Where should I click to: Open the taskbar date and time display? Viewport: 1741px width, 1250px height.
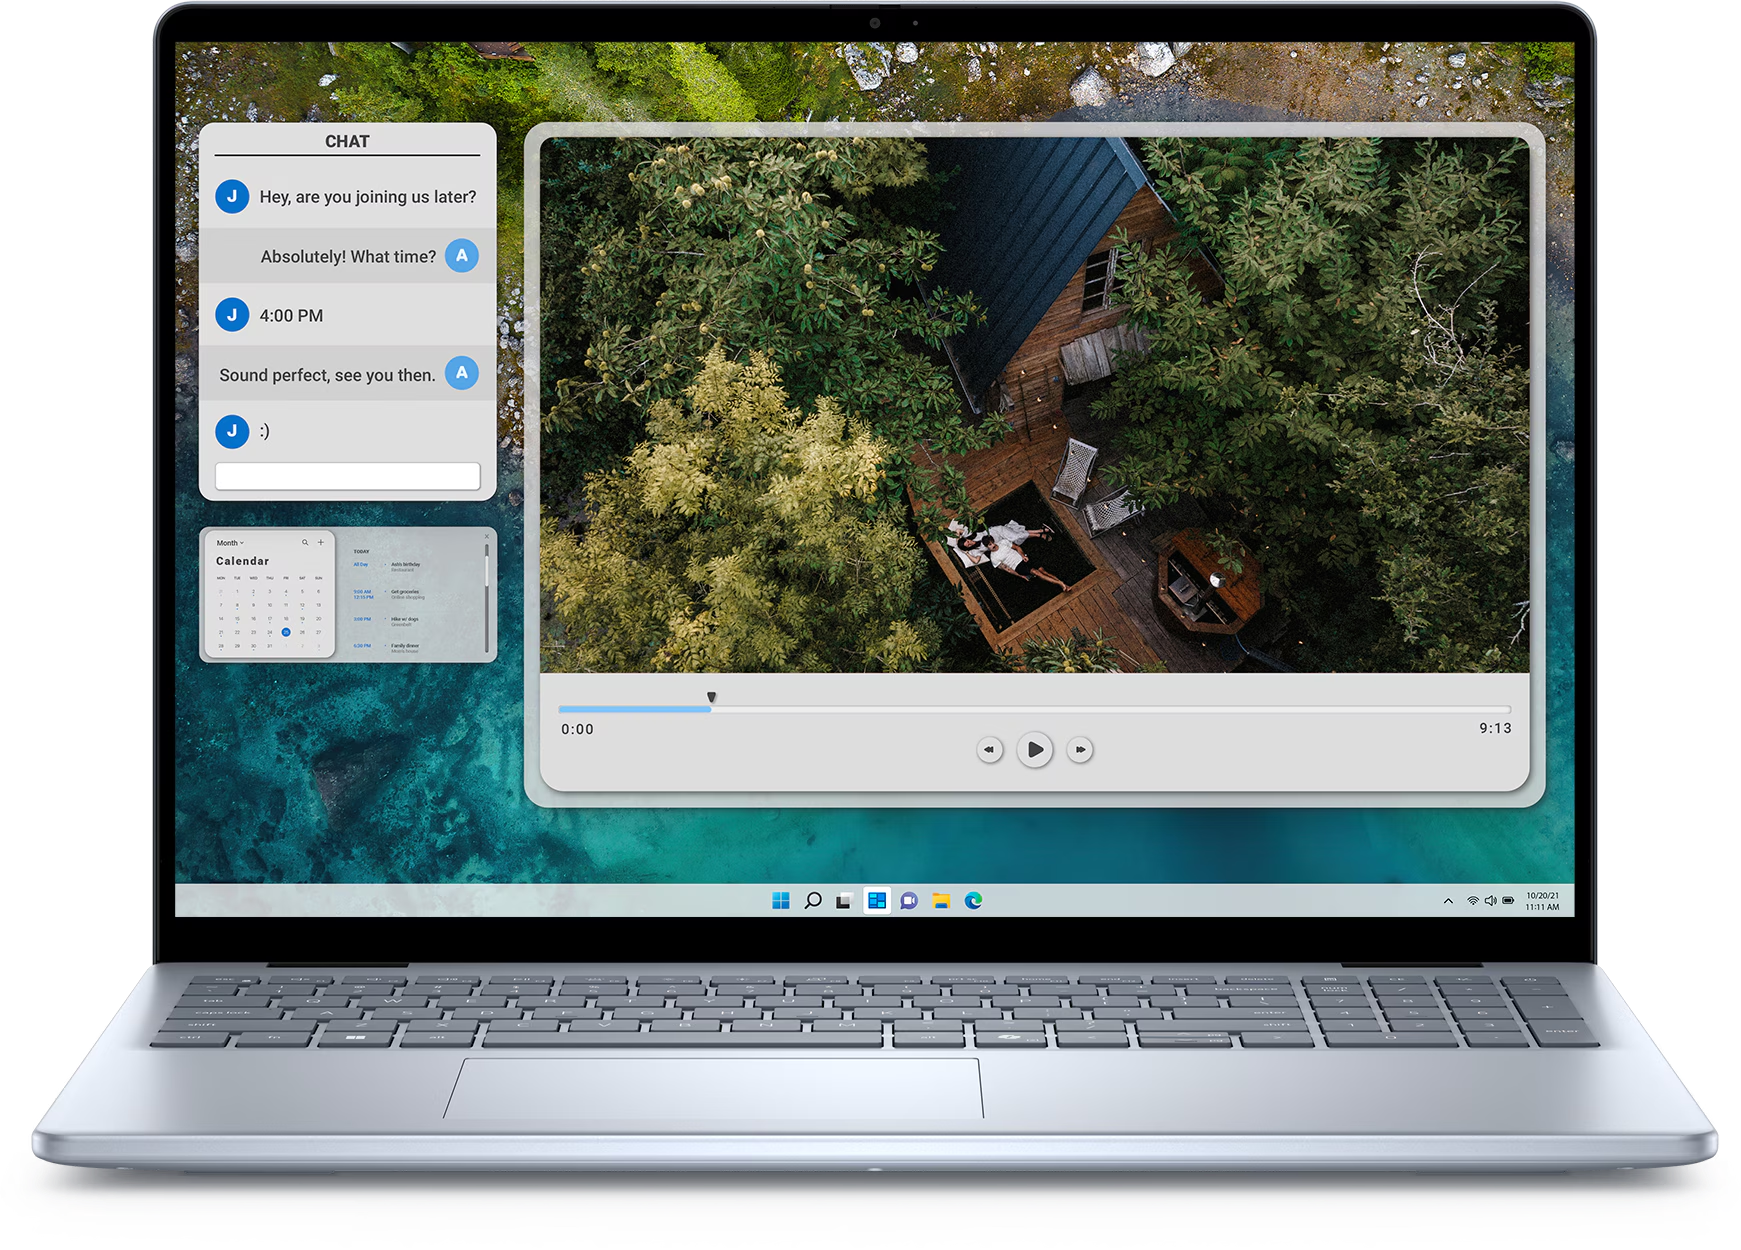coord(1542,901)
